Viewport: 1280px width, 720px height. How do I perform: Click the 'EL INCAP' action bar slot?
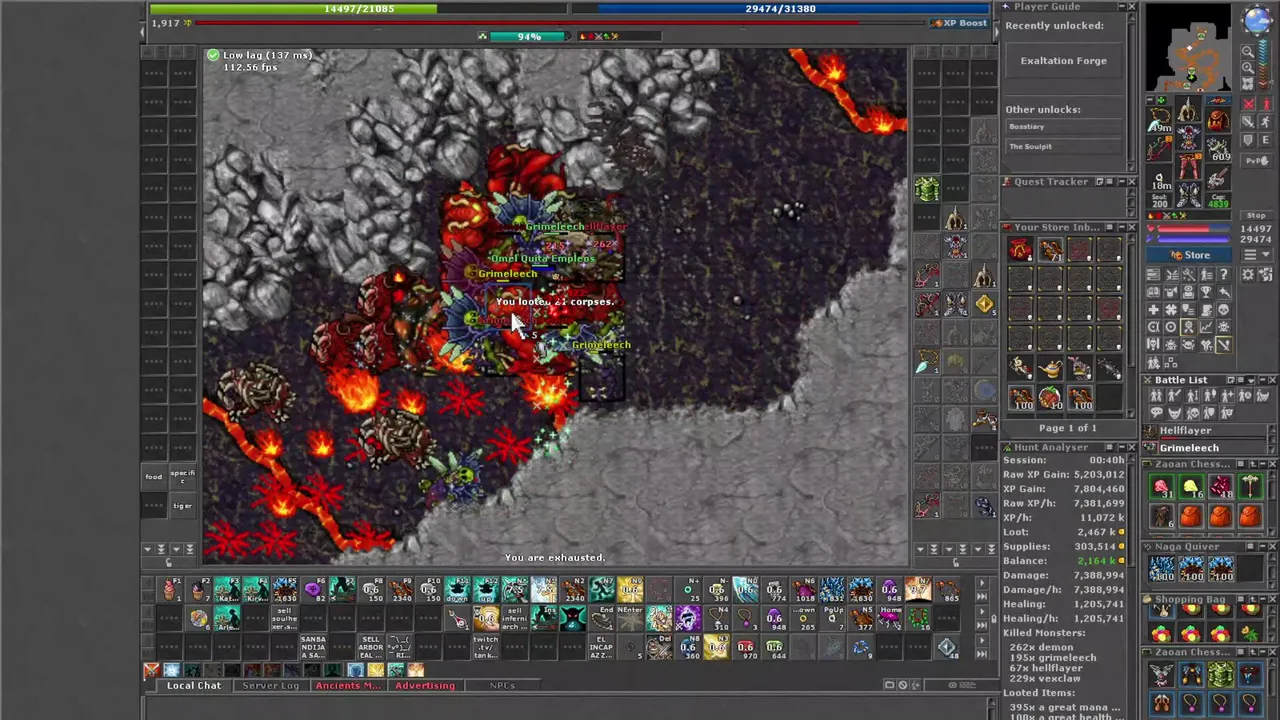coord(601,647)
